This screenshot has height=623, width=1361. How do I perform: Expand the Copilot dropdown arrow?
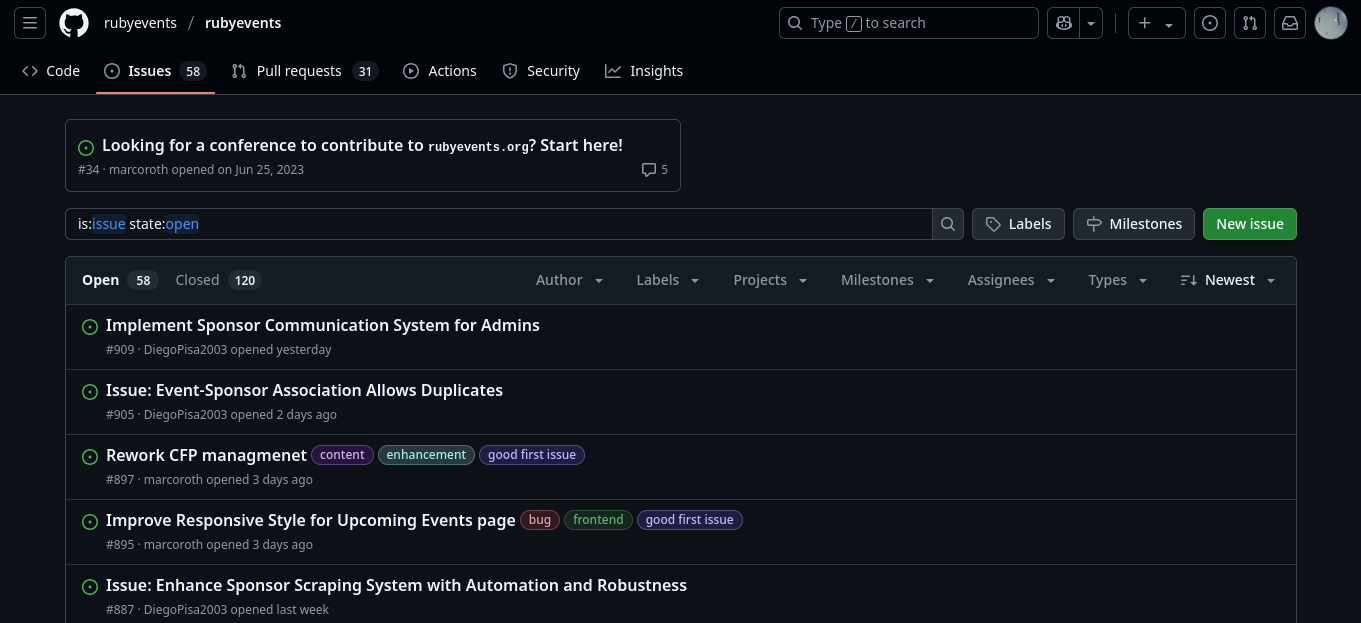coord(1091,23)
